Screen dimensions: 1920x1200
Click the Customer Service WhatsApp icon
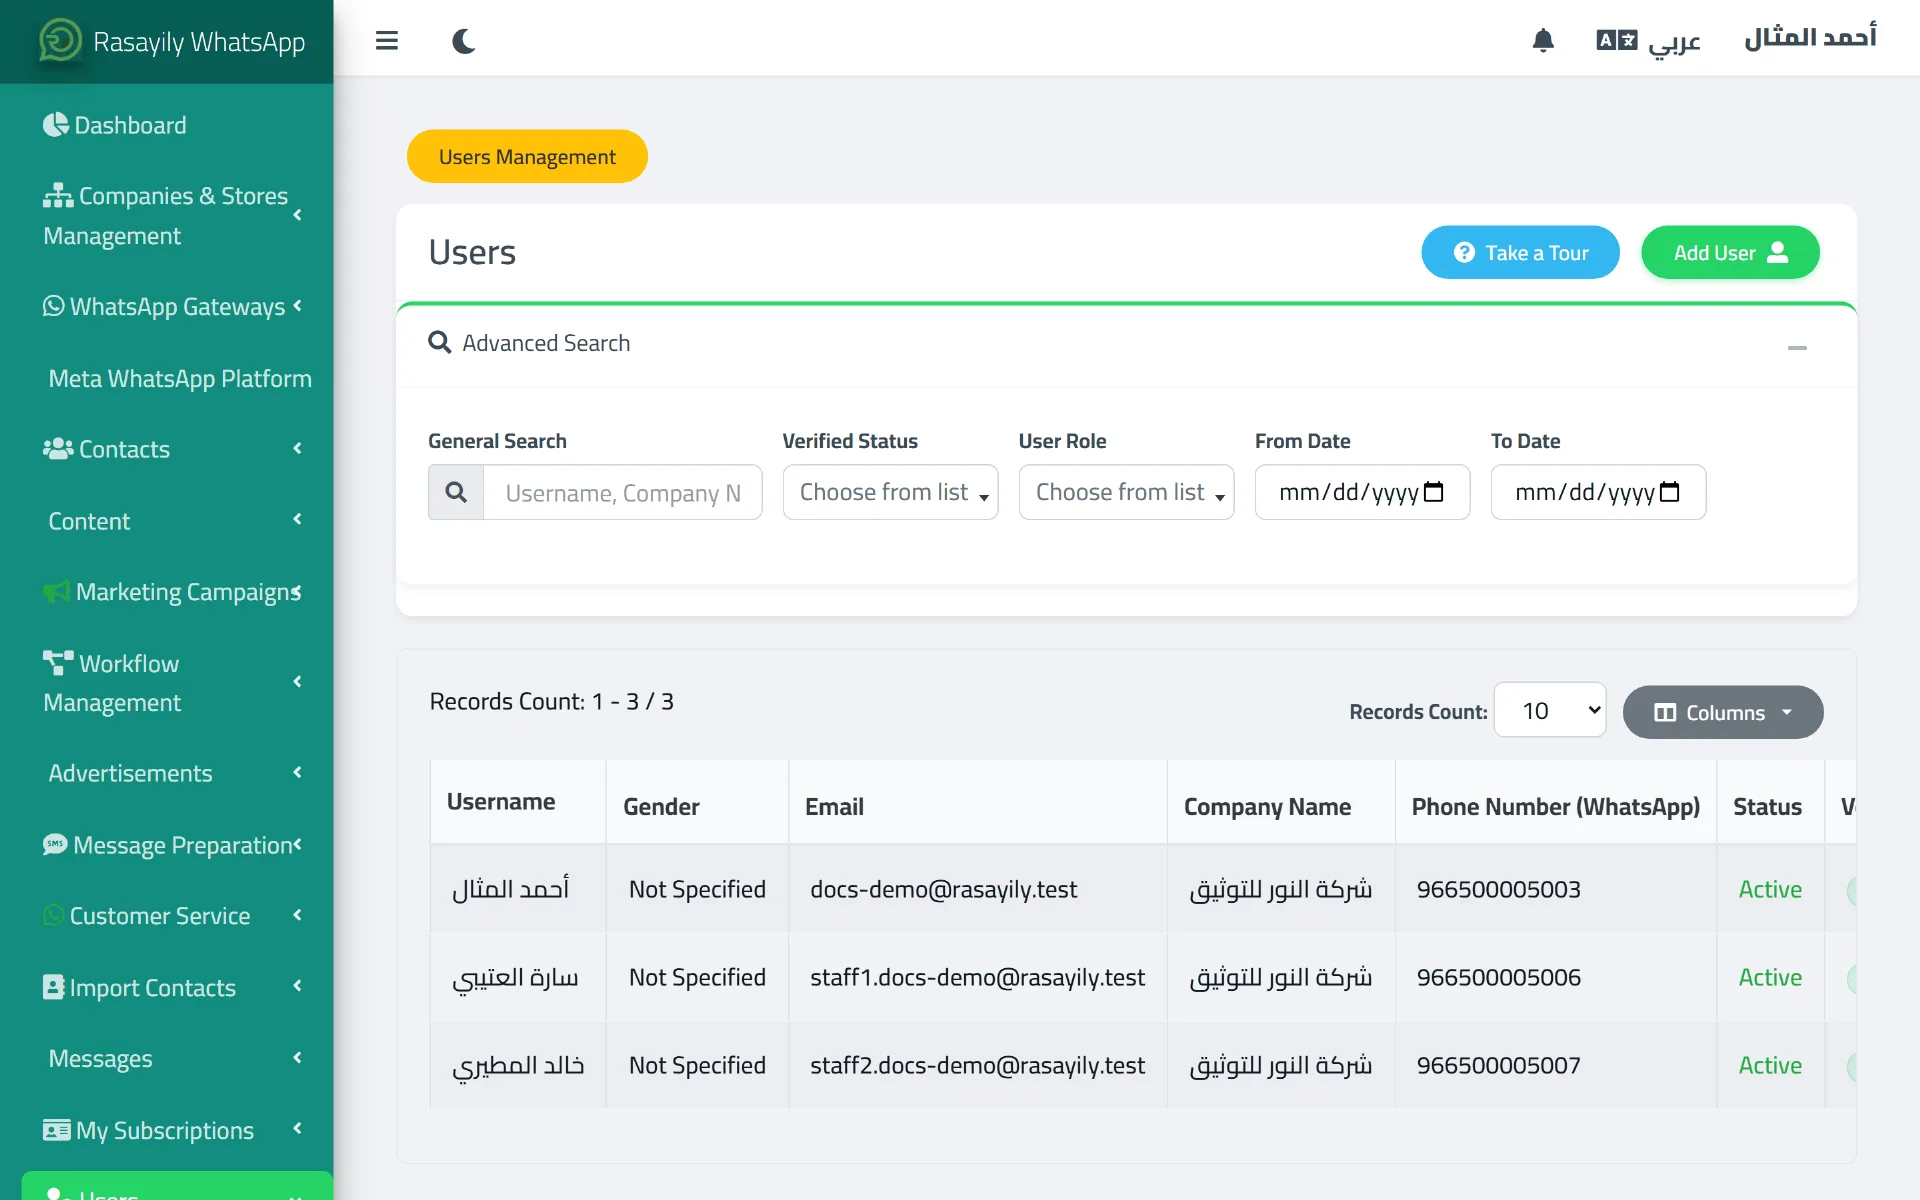tap(54, 915)
